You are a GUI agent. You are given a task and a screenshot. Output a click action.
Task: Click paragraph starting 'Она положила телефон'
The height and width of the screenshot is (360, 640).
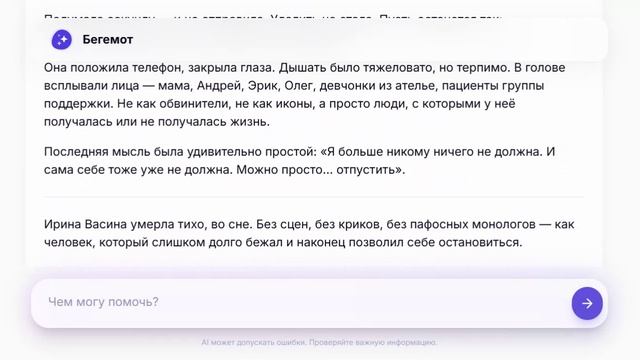(x=304, y=95)
